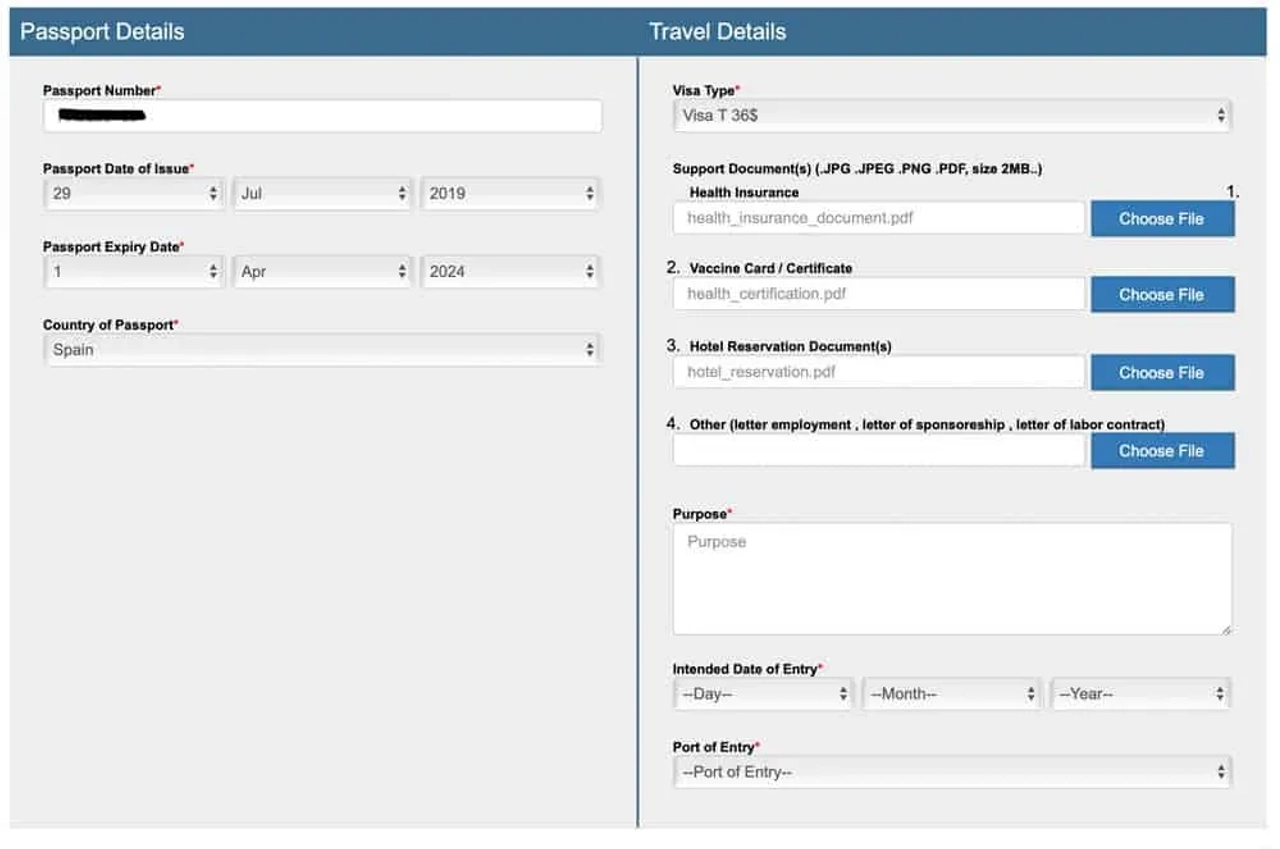Open the issue month dropdown showing Jul

[322, 193]
